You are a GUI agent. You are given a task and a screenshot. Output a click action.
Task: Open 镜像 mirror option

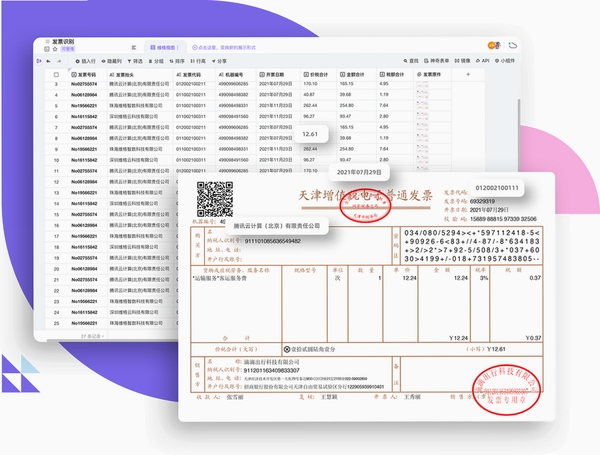(463, 60)
